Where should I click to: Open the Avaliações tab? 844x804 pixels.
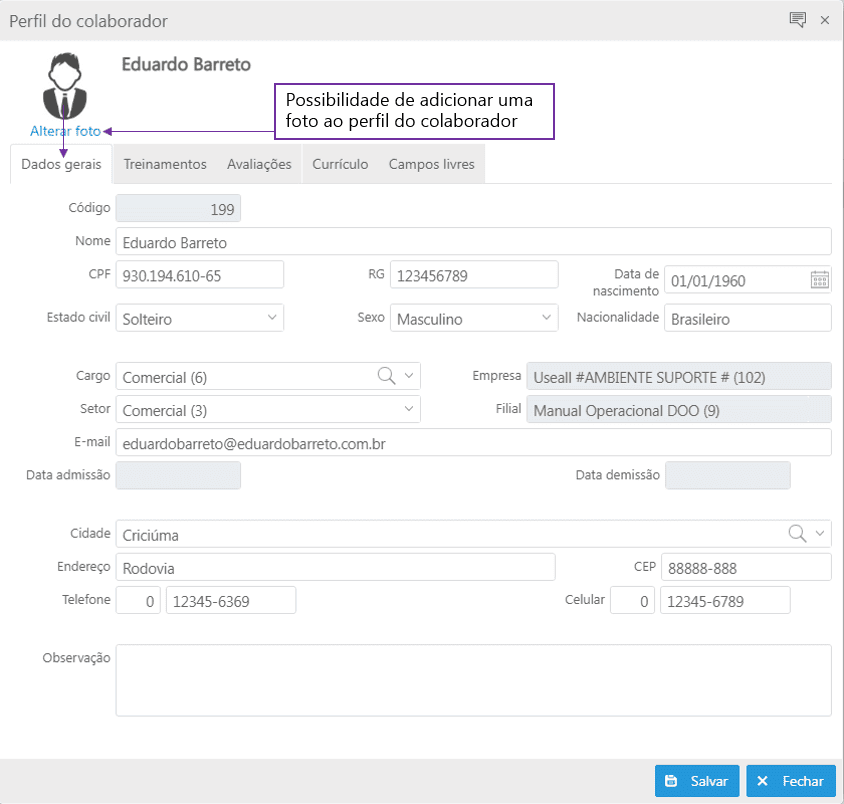coord(259,164)
